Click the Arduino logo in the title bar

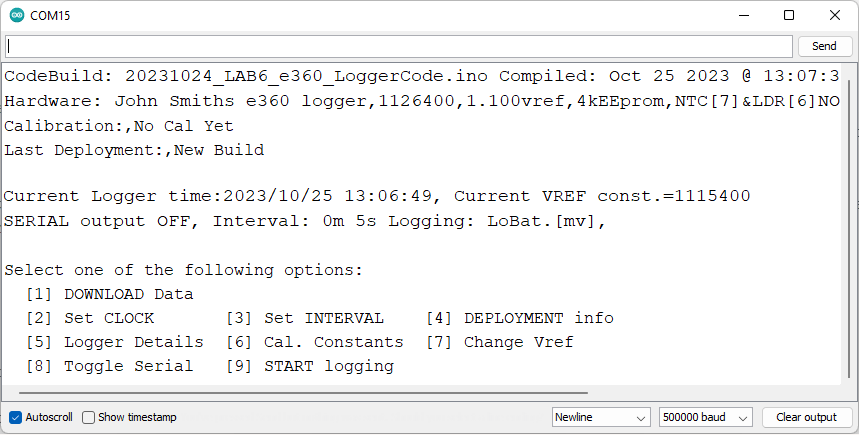[x=16, y=15]
